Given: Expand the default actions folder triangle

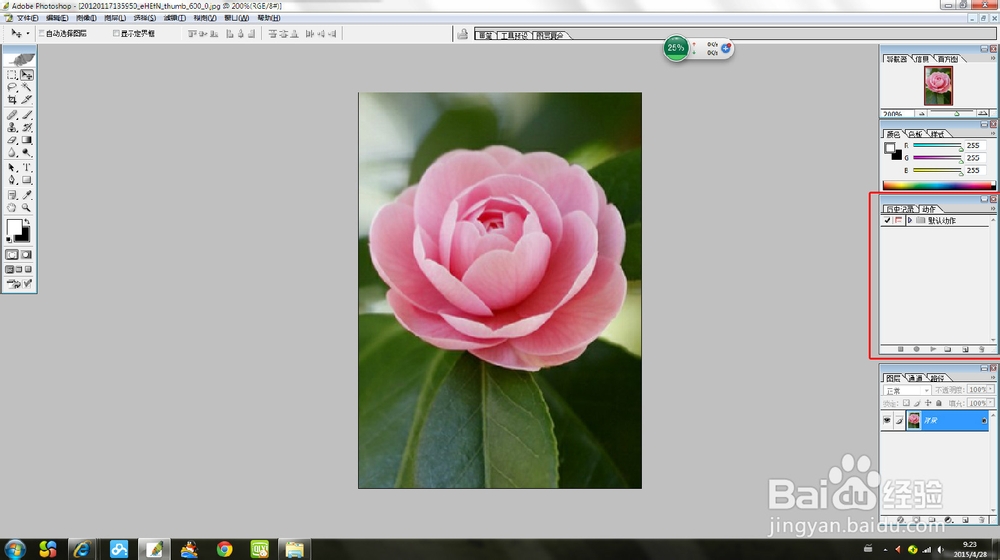Looking at the screenshot, I should [x=909, y=221].
